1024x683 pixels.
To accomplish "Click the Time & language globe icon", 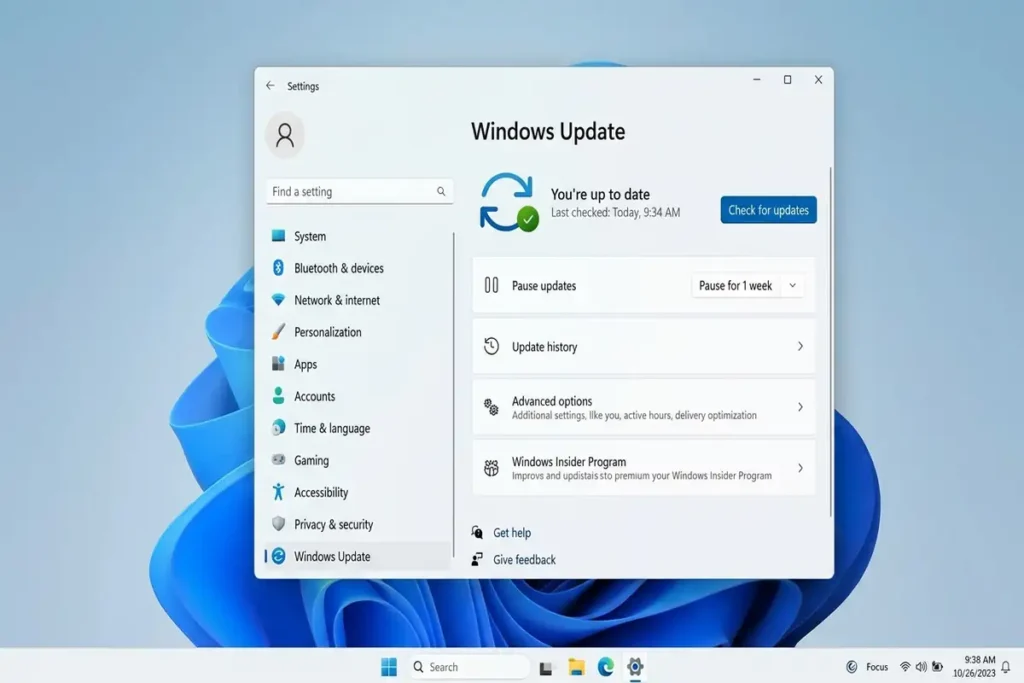I will [x=278, y=428].
